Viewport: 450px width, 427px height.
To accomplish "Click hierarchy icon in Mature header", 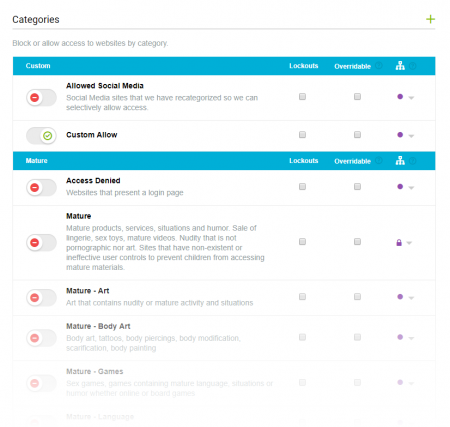I will (x=400, y=161).
